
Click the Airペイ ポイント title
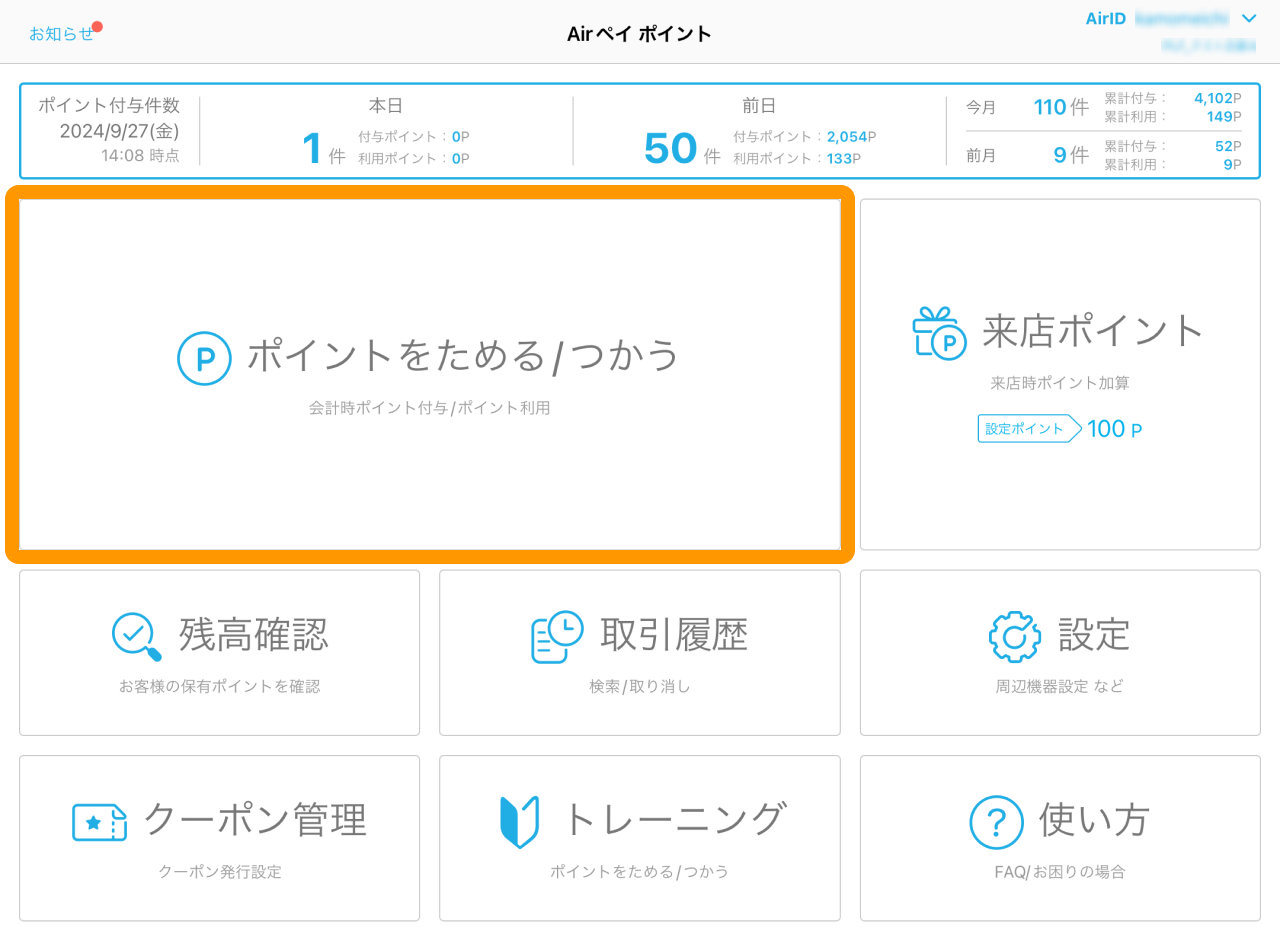[639, 34]
